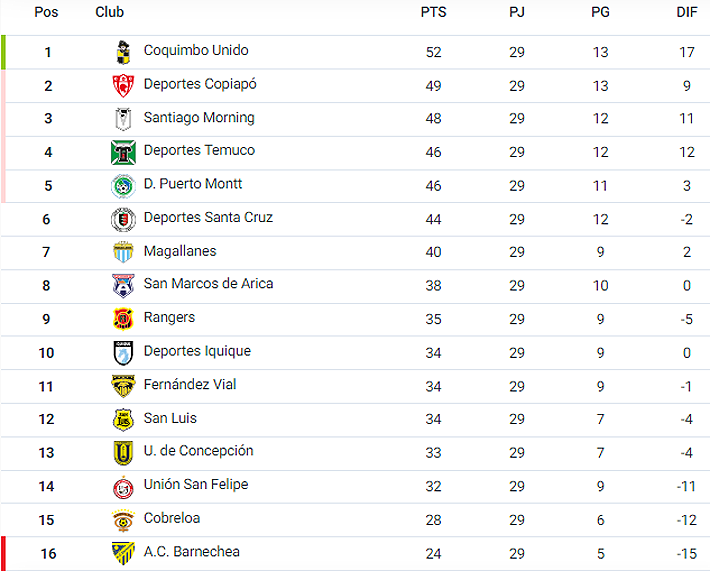
Task: Open the D. Puerto Montt badge
Action: tap(122, 185)
